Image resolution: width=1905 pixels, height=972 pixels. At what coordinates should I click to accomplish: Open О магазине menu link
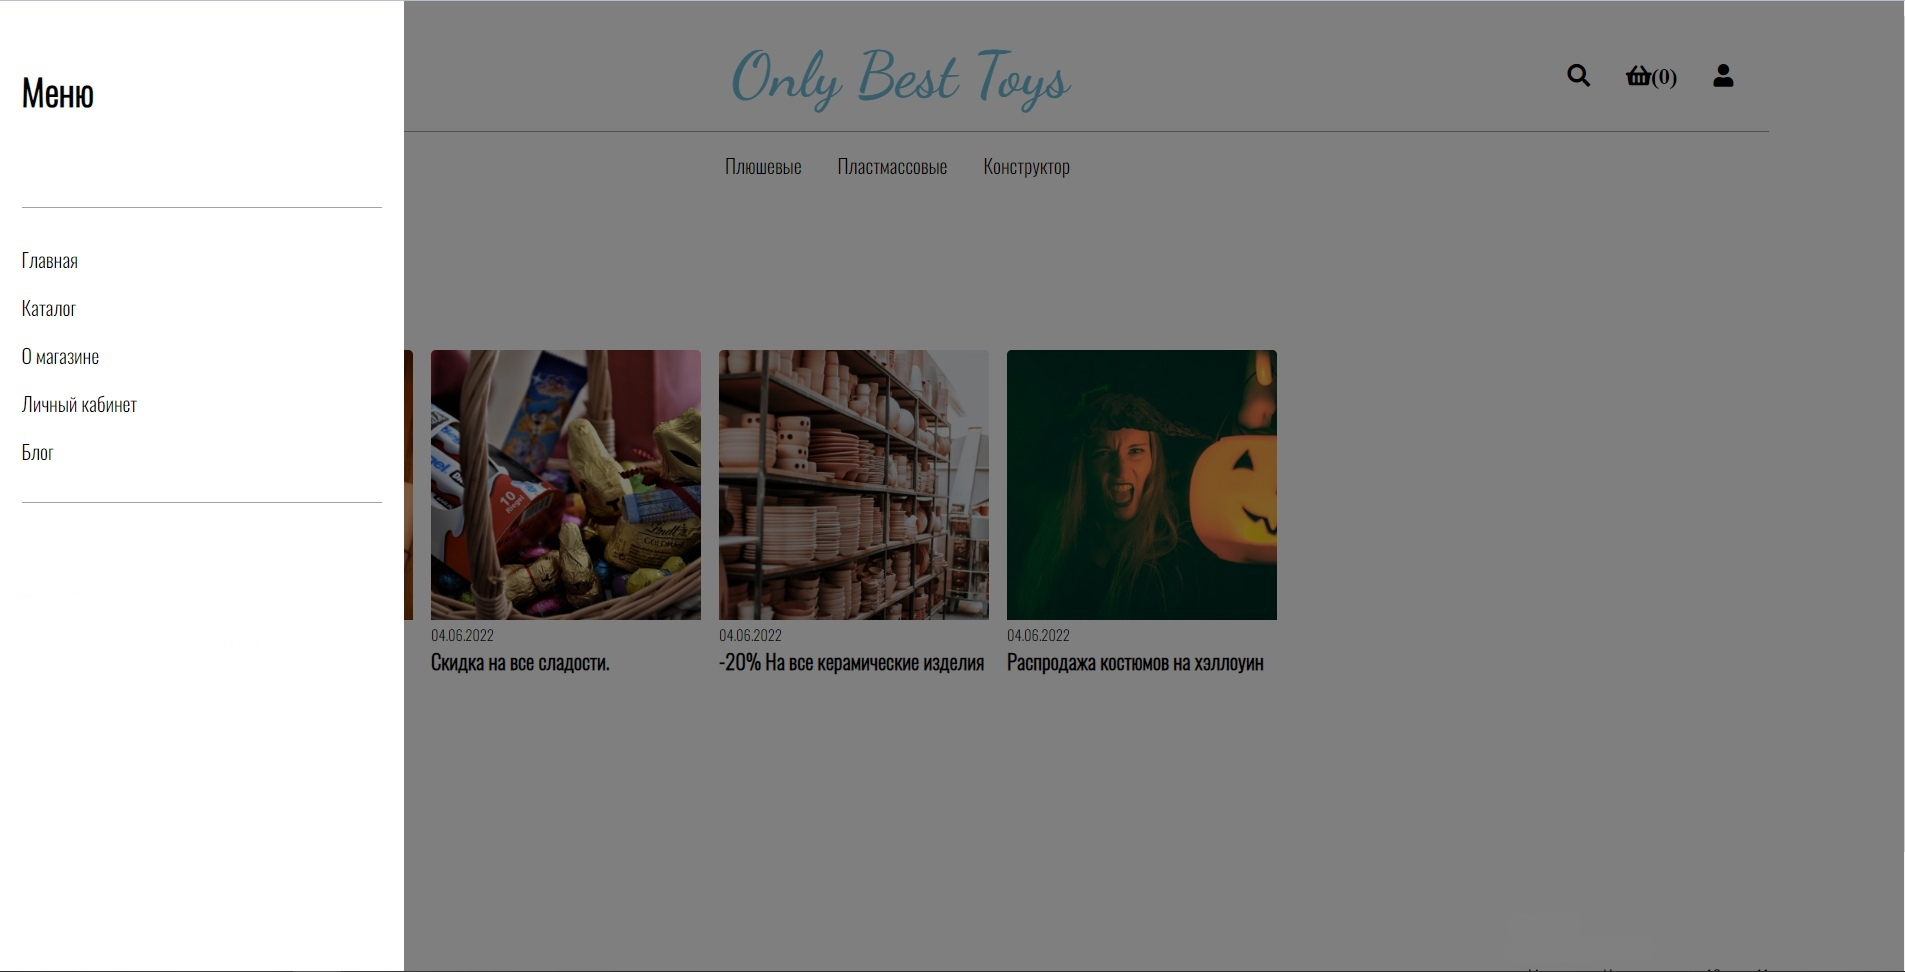pos(60,357)
